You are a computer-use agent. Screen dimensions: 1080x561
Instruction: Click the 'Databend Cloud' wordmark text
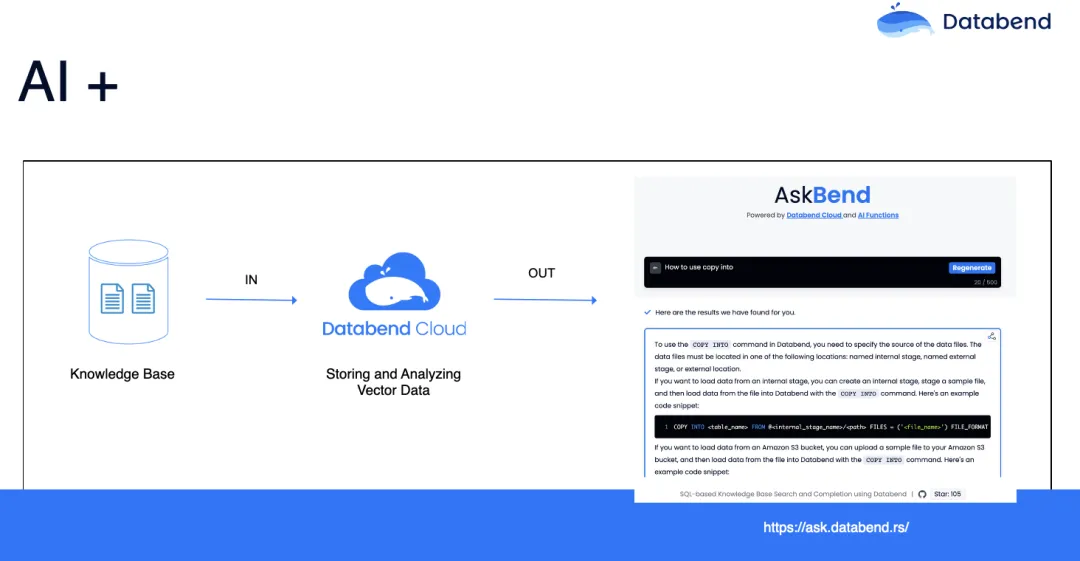(x=394, y=329)
